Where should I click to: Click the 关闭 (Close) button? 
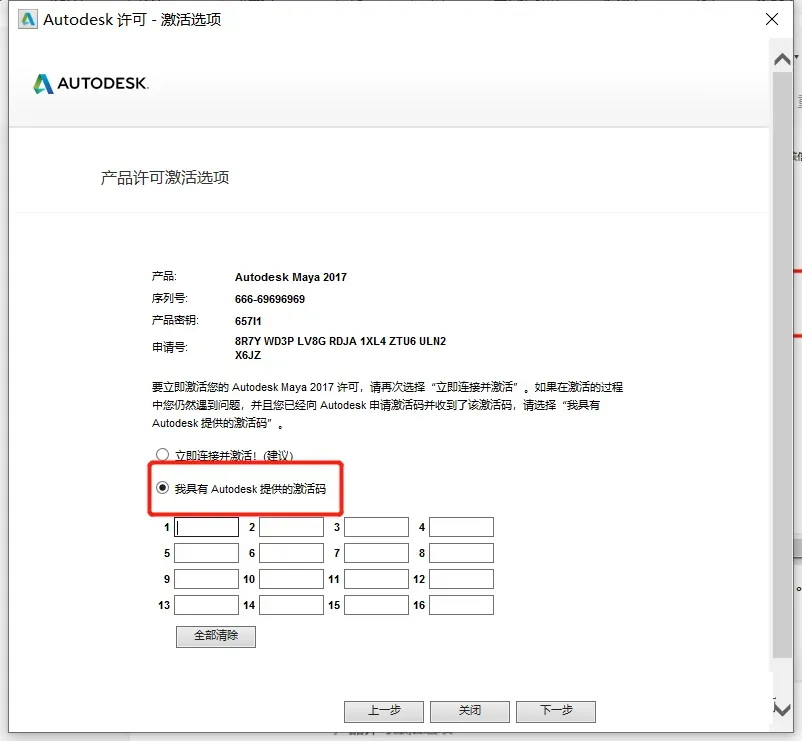click(x=470, y=711)
